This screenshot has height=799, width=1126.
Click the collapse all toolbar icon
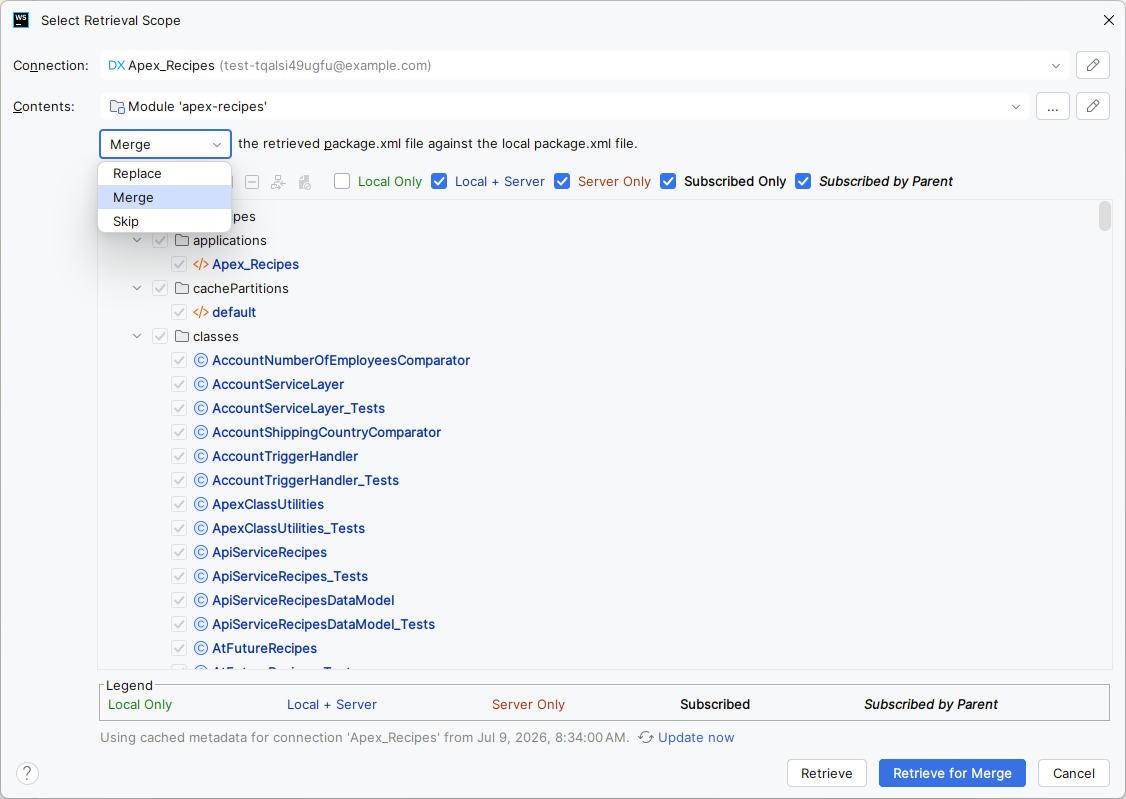pos(252,182)
